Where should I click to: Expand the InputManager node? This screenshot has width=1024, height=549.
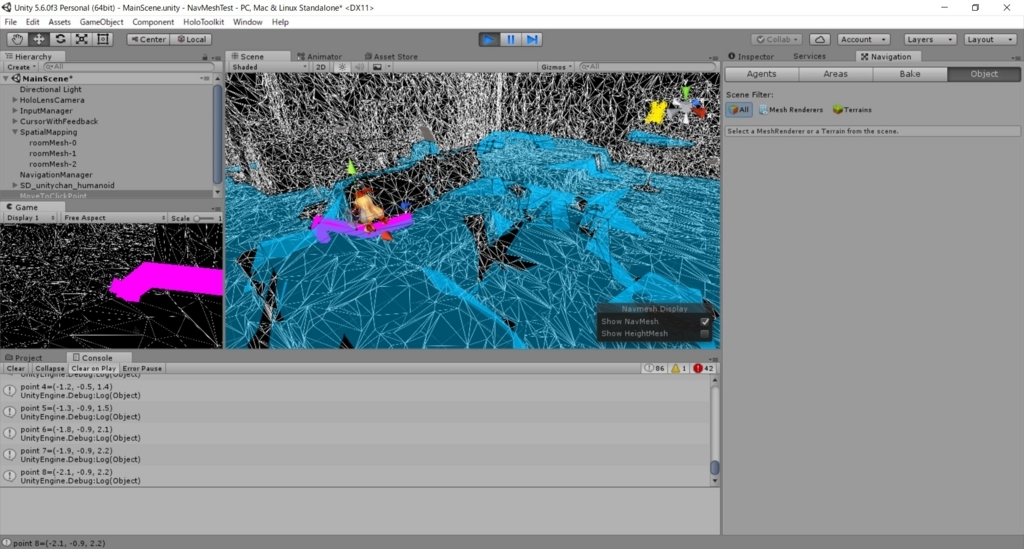[14, 111]
